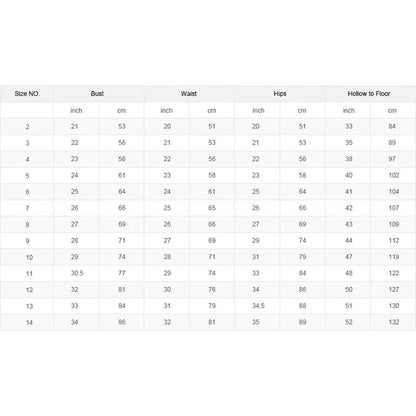Click the 47 inch hollow to floor cell
The image size is (416, 416).
(349, 257)
